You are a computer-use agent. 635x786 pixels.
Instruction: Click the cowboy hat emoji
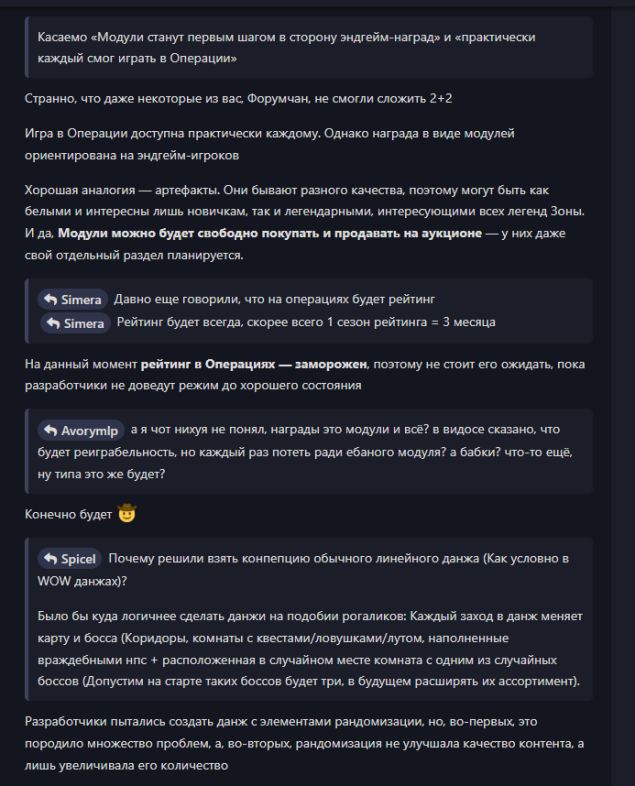(x=126, y=515)
